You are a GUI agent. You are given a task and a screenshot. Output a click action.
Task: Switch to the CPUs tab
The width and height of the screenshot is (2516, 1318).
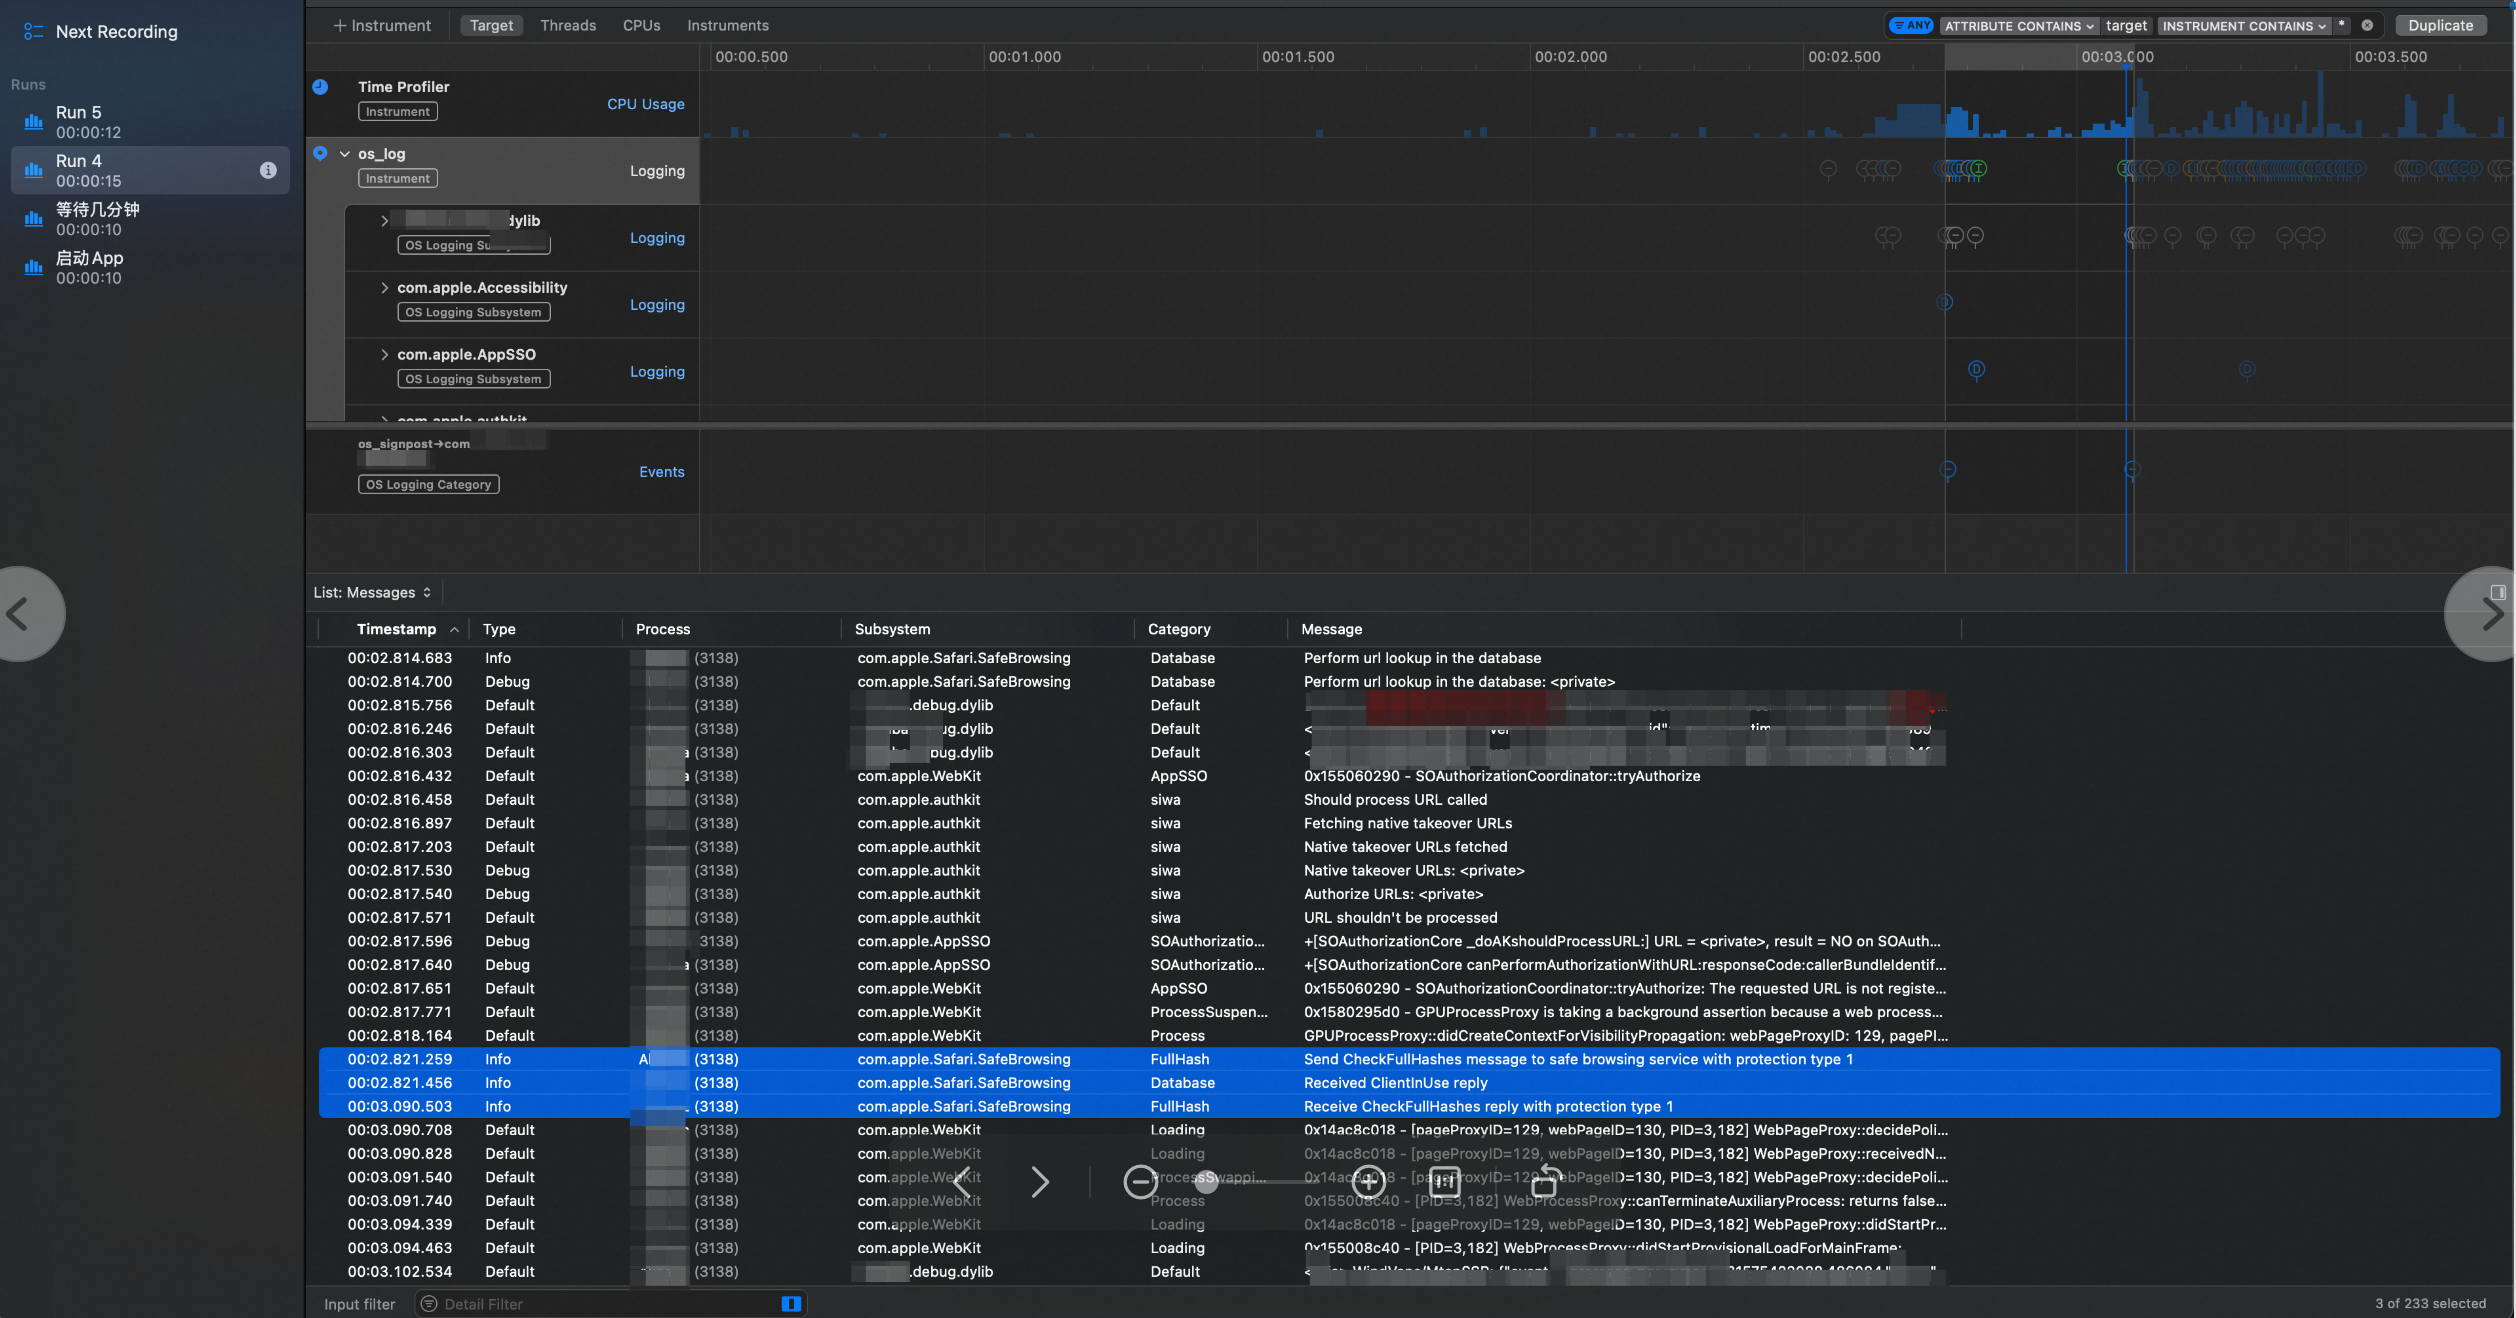[641, 25]
